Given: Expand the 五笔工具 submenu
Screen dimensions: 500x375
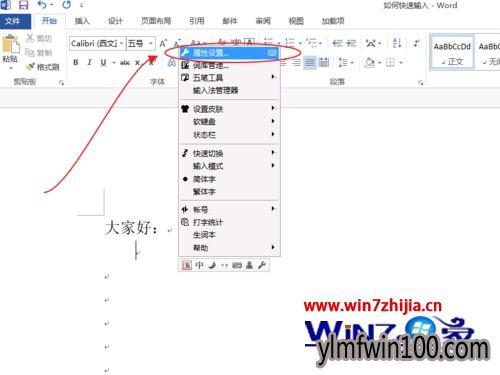Looking at the screenshot, I should (229, 77).
